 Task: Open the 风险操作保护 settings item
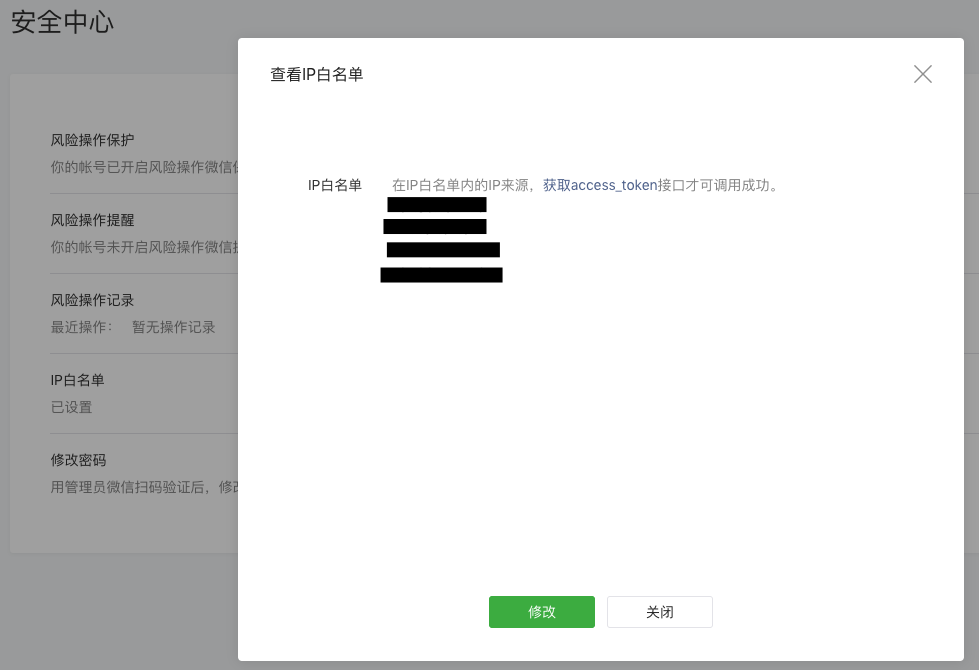92,140
